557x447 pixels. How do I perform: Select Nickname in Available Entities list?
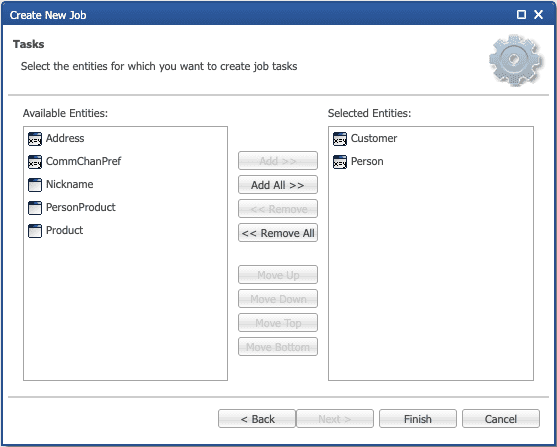70,184
